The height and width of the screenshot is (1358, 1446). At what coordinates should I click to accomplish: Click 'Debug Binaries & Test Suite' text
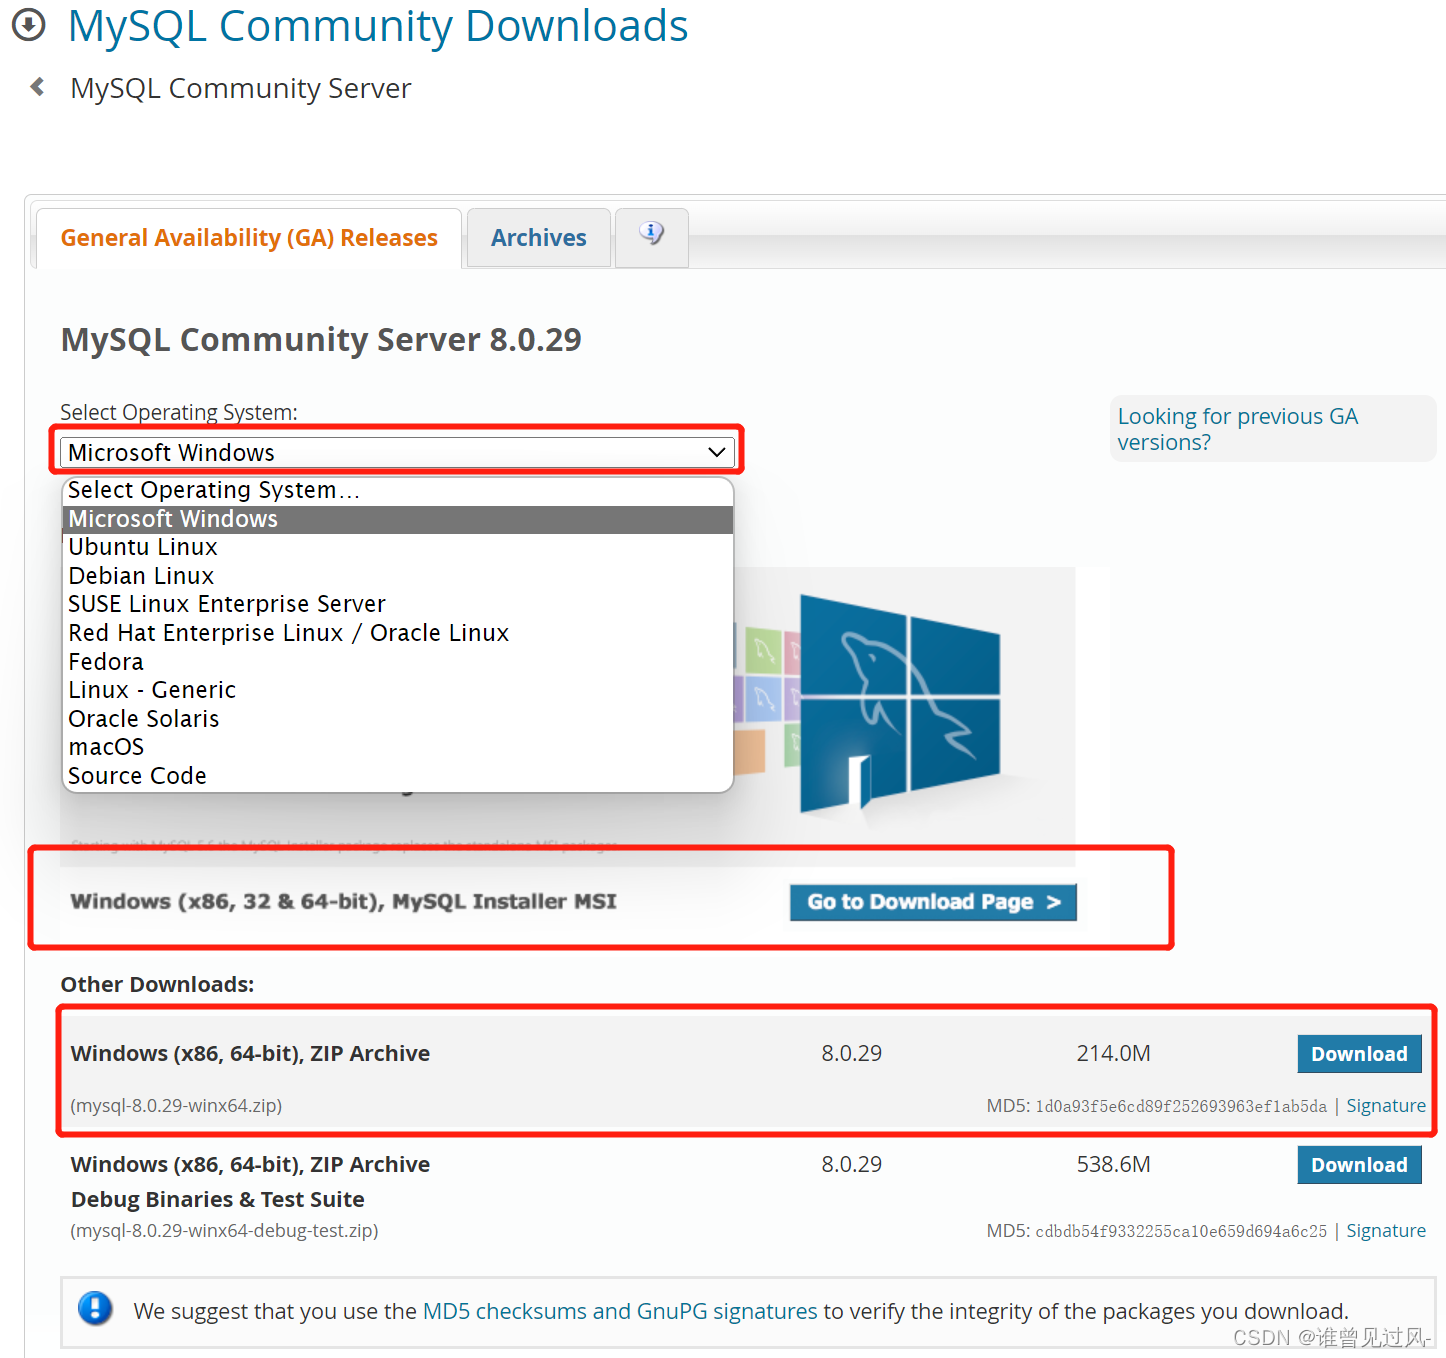(x=217, y=1199)
